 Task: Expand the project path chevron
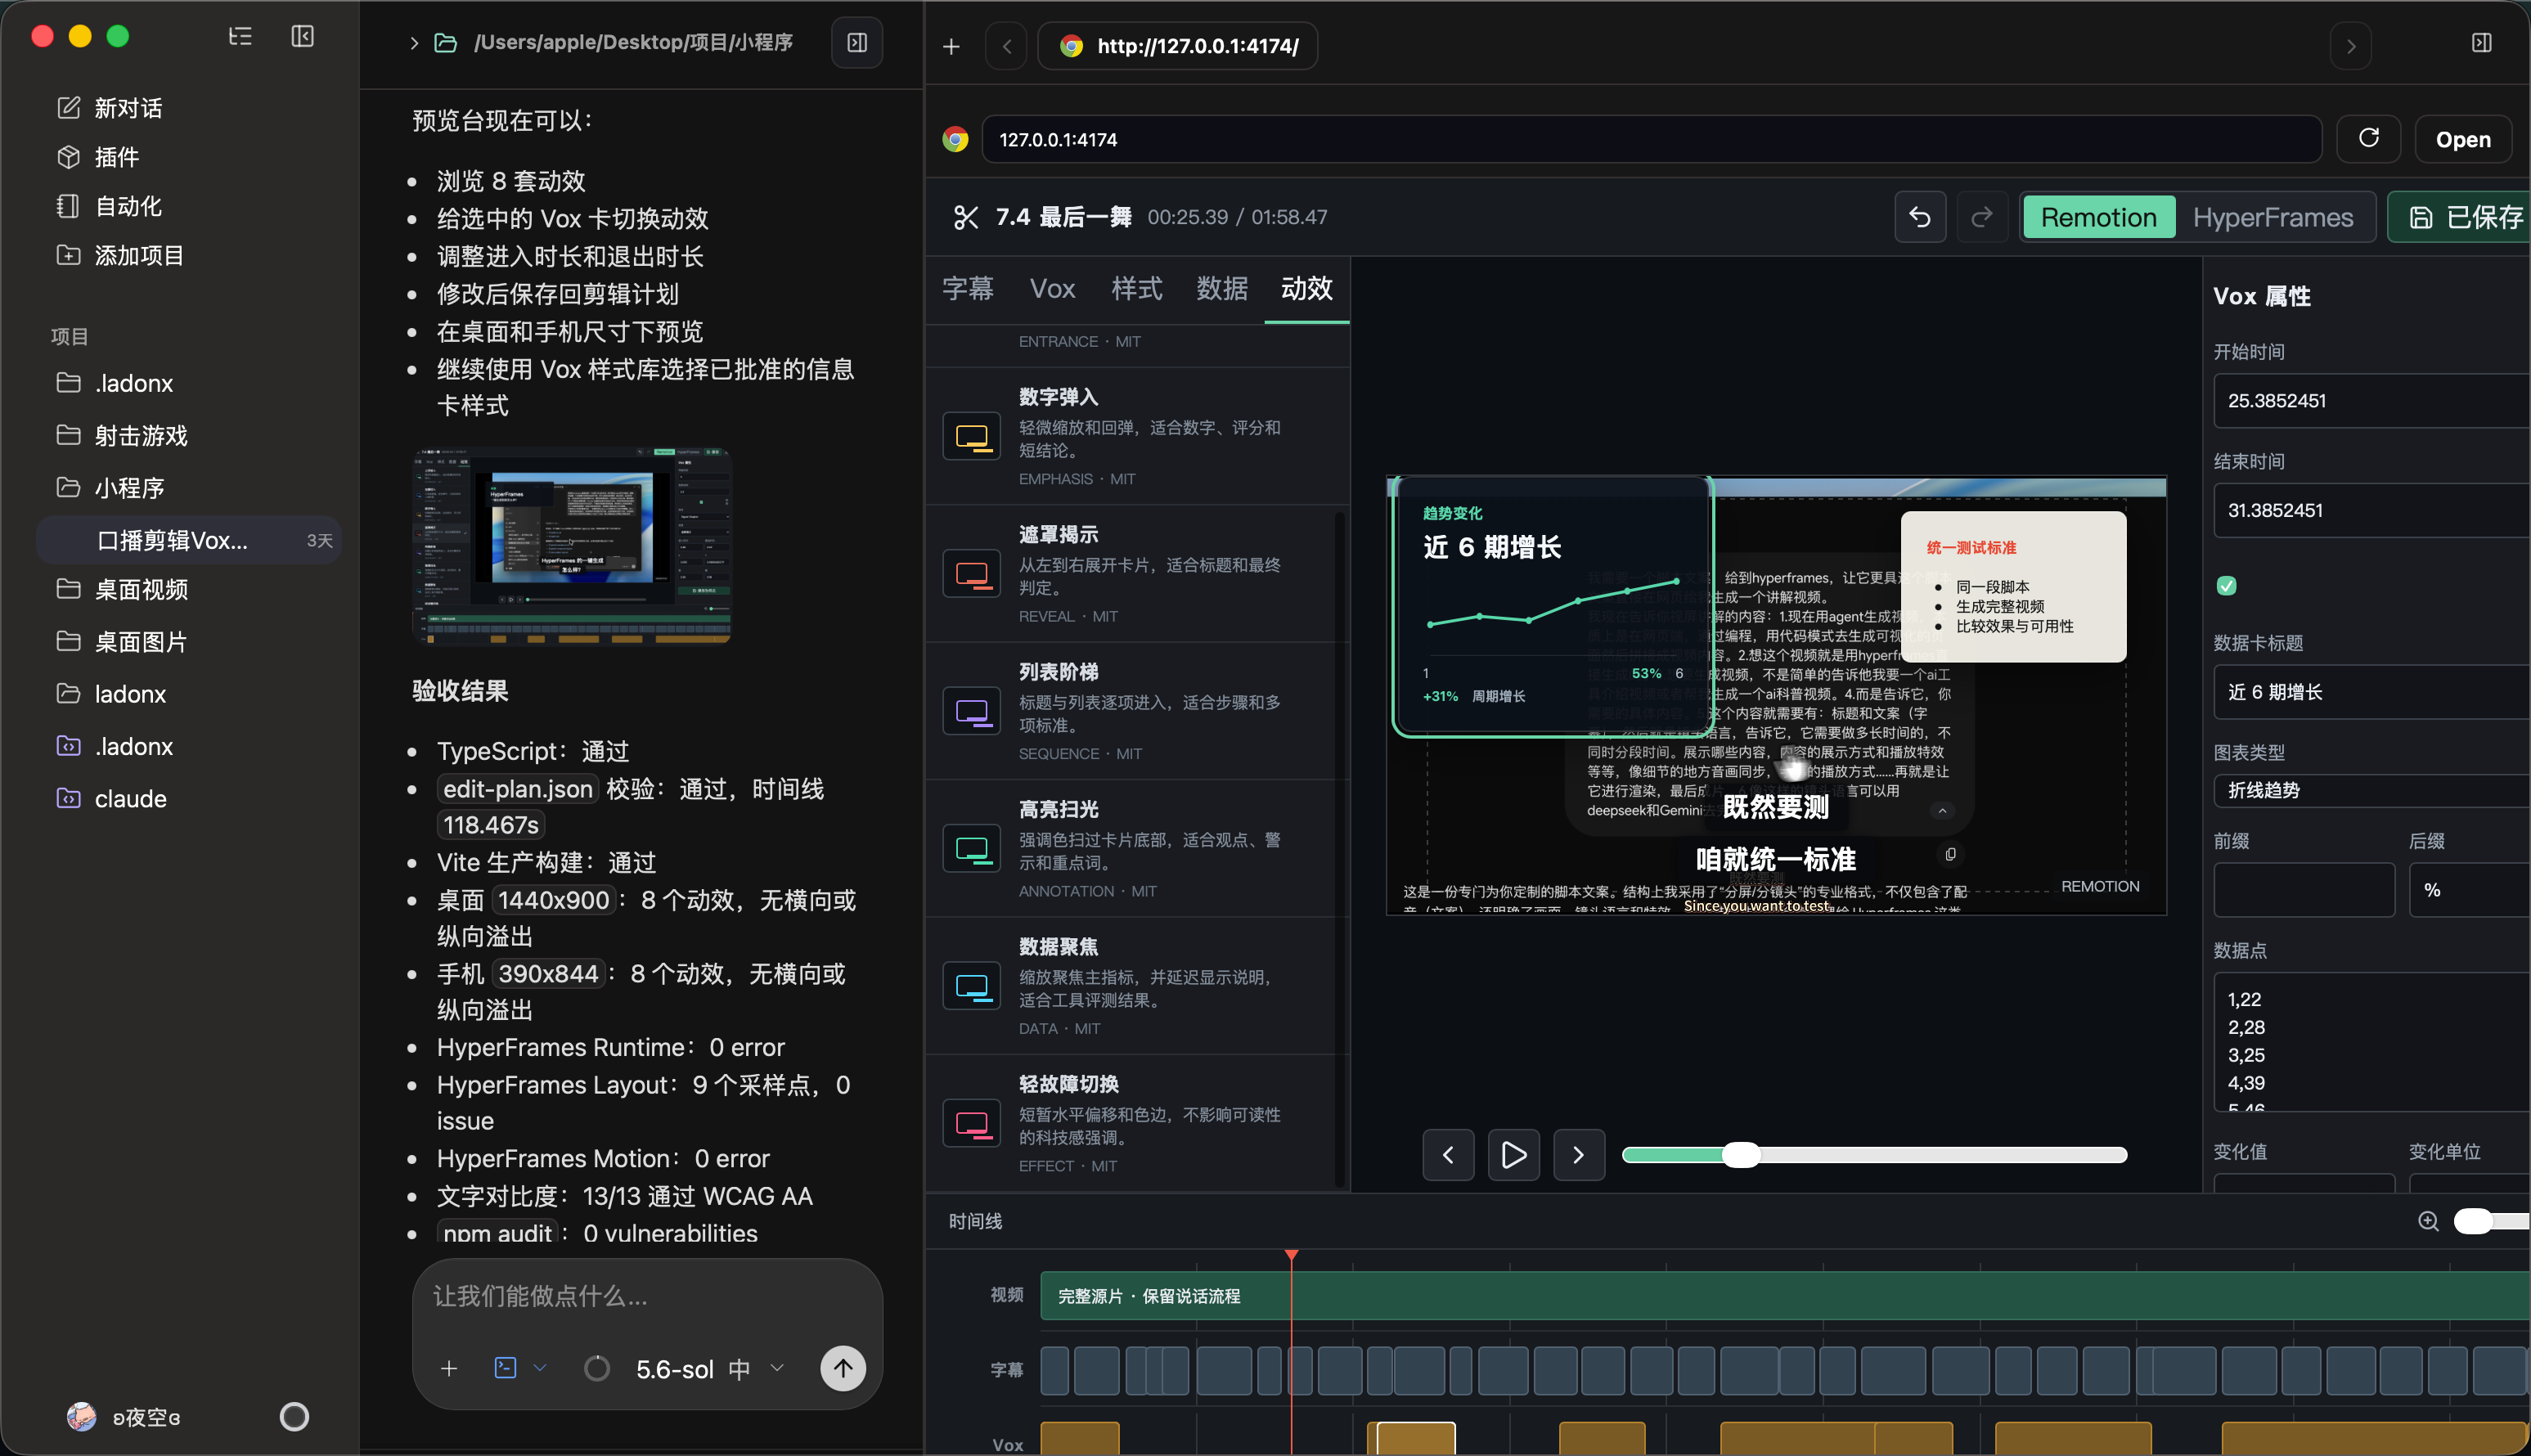point(414,43)
